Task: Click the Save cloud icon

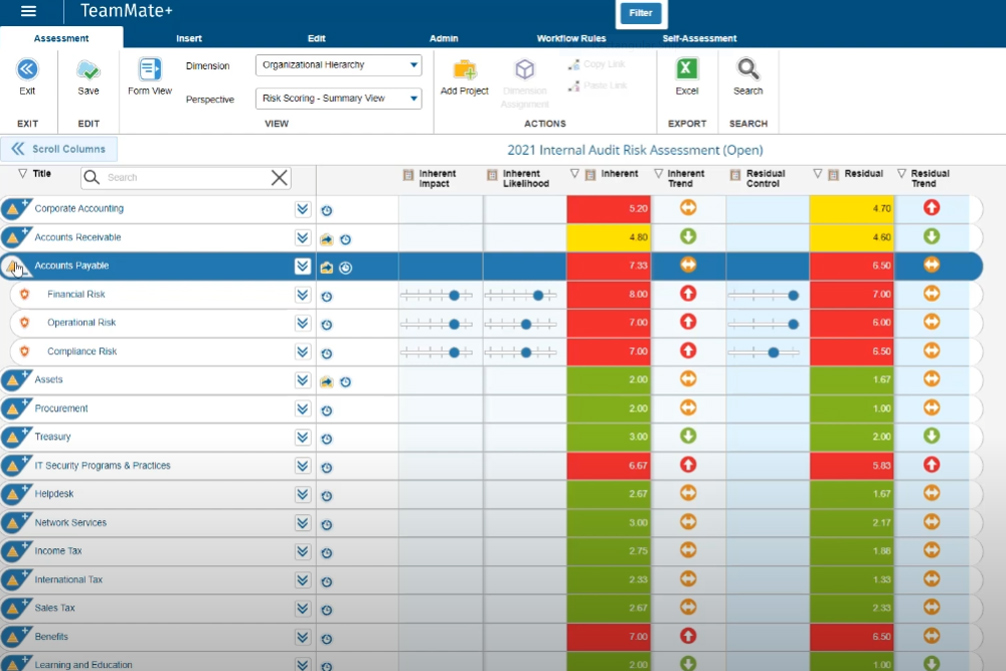Action: pos(88,69)
